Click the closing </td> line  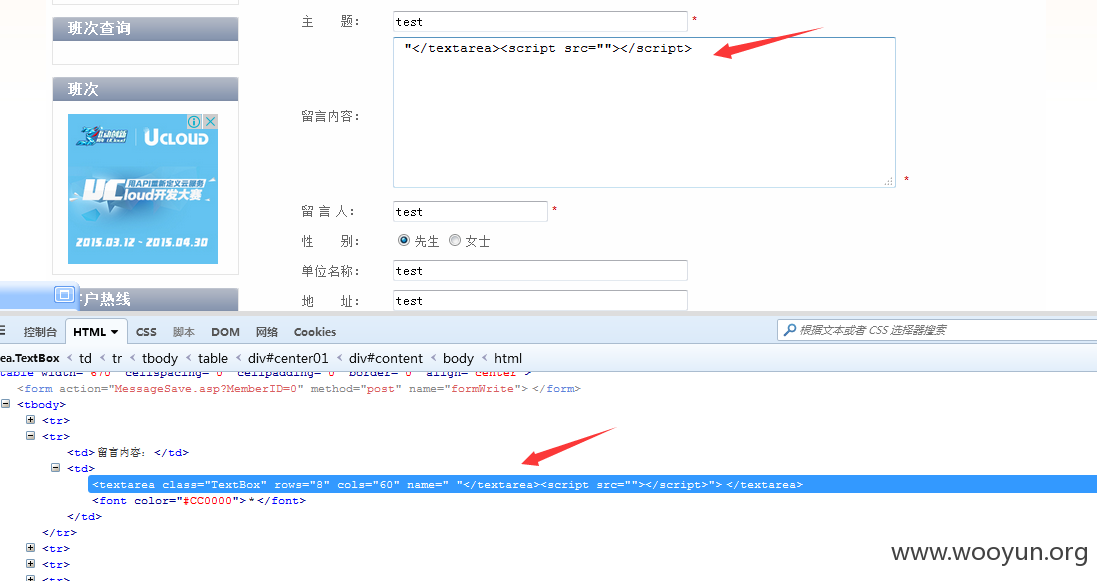(85, 517)
